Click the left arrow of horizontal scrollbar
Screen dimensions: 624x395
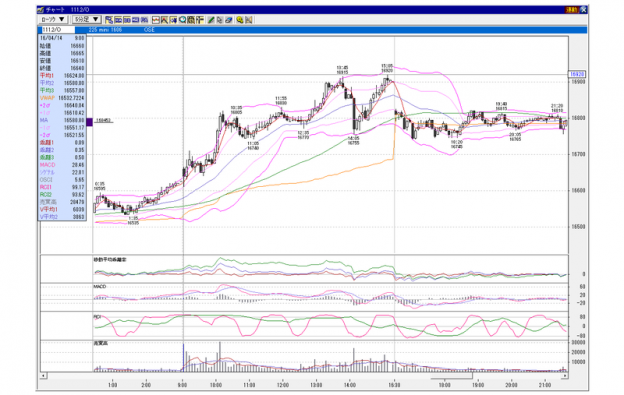pos(43,376)
